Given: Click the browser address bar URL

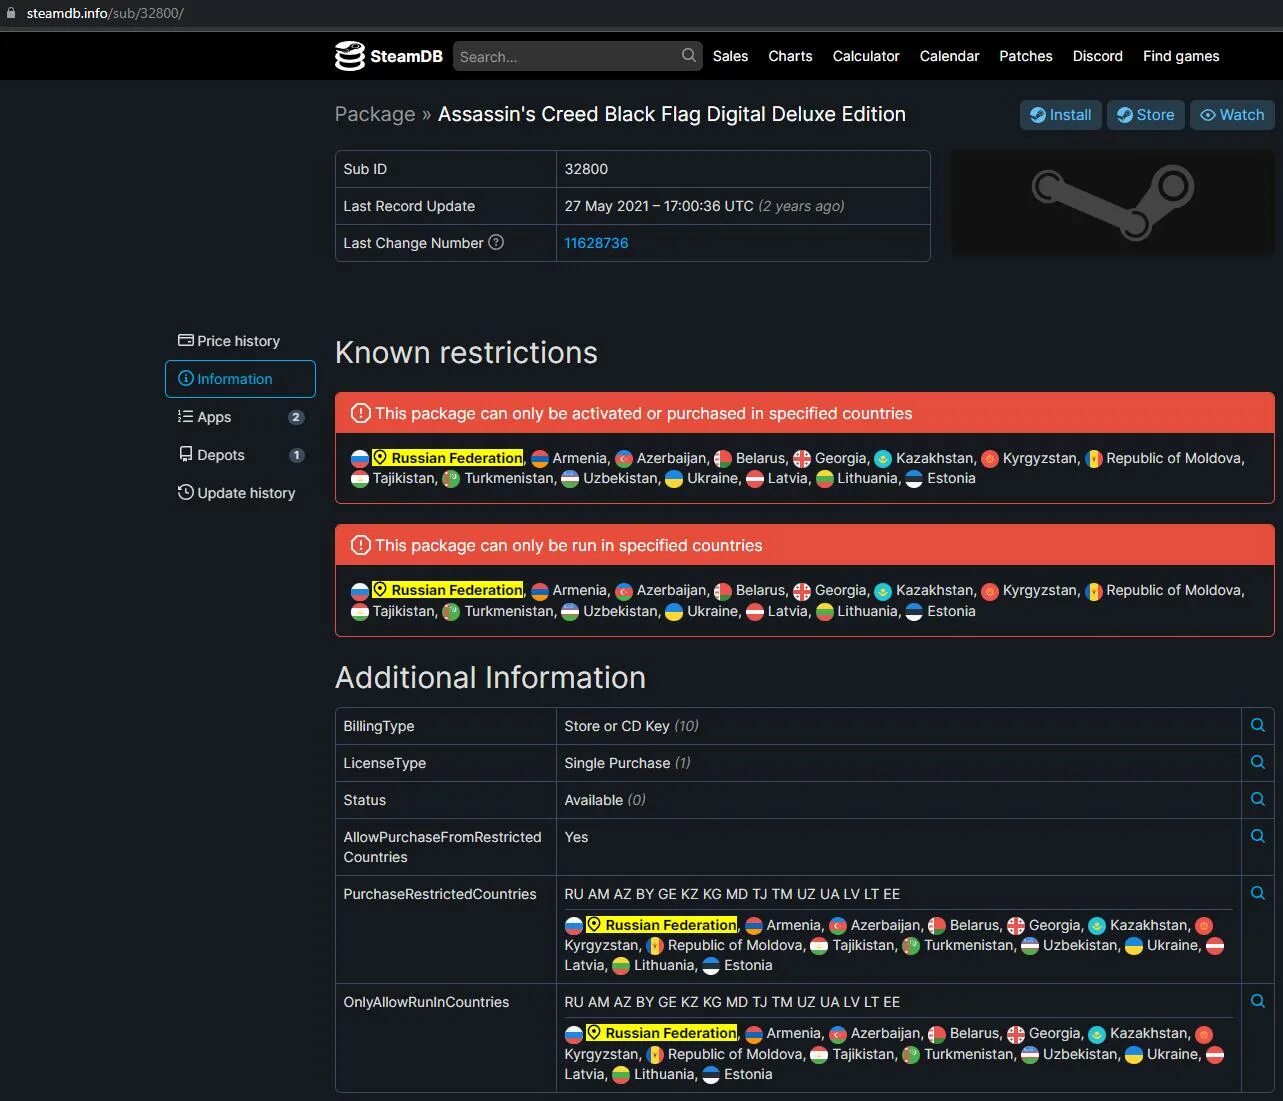Looking at the screenshot, I should 105,13.
